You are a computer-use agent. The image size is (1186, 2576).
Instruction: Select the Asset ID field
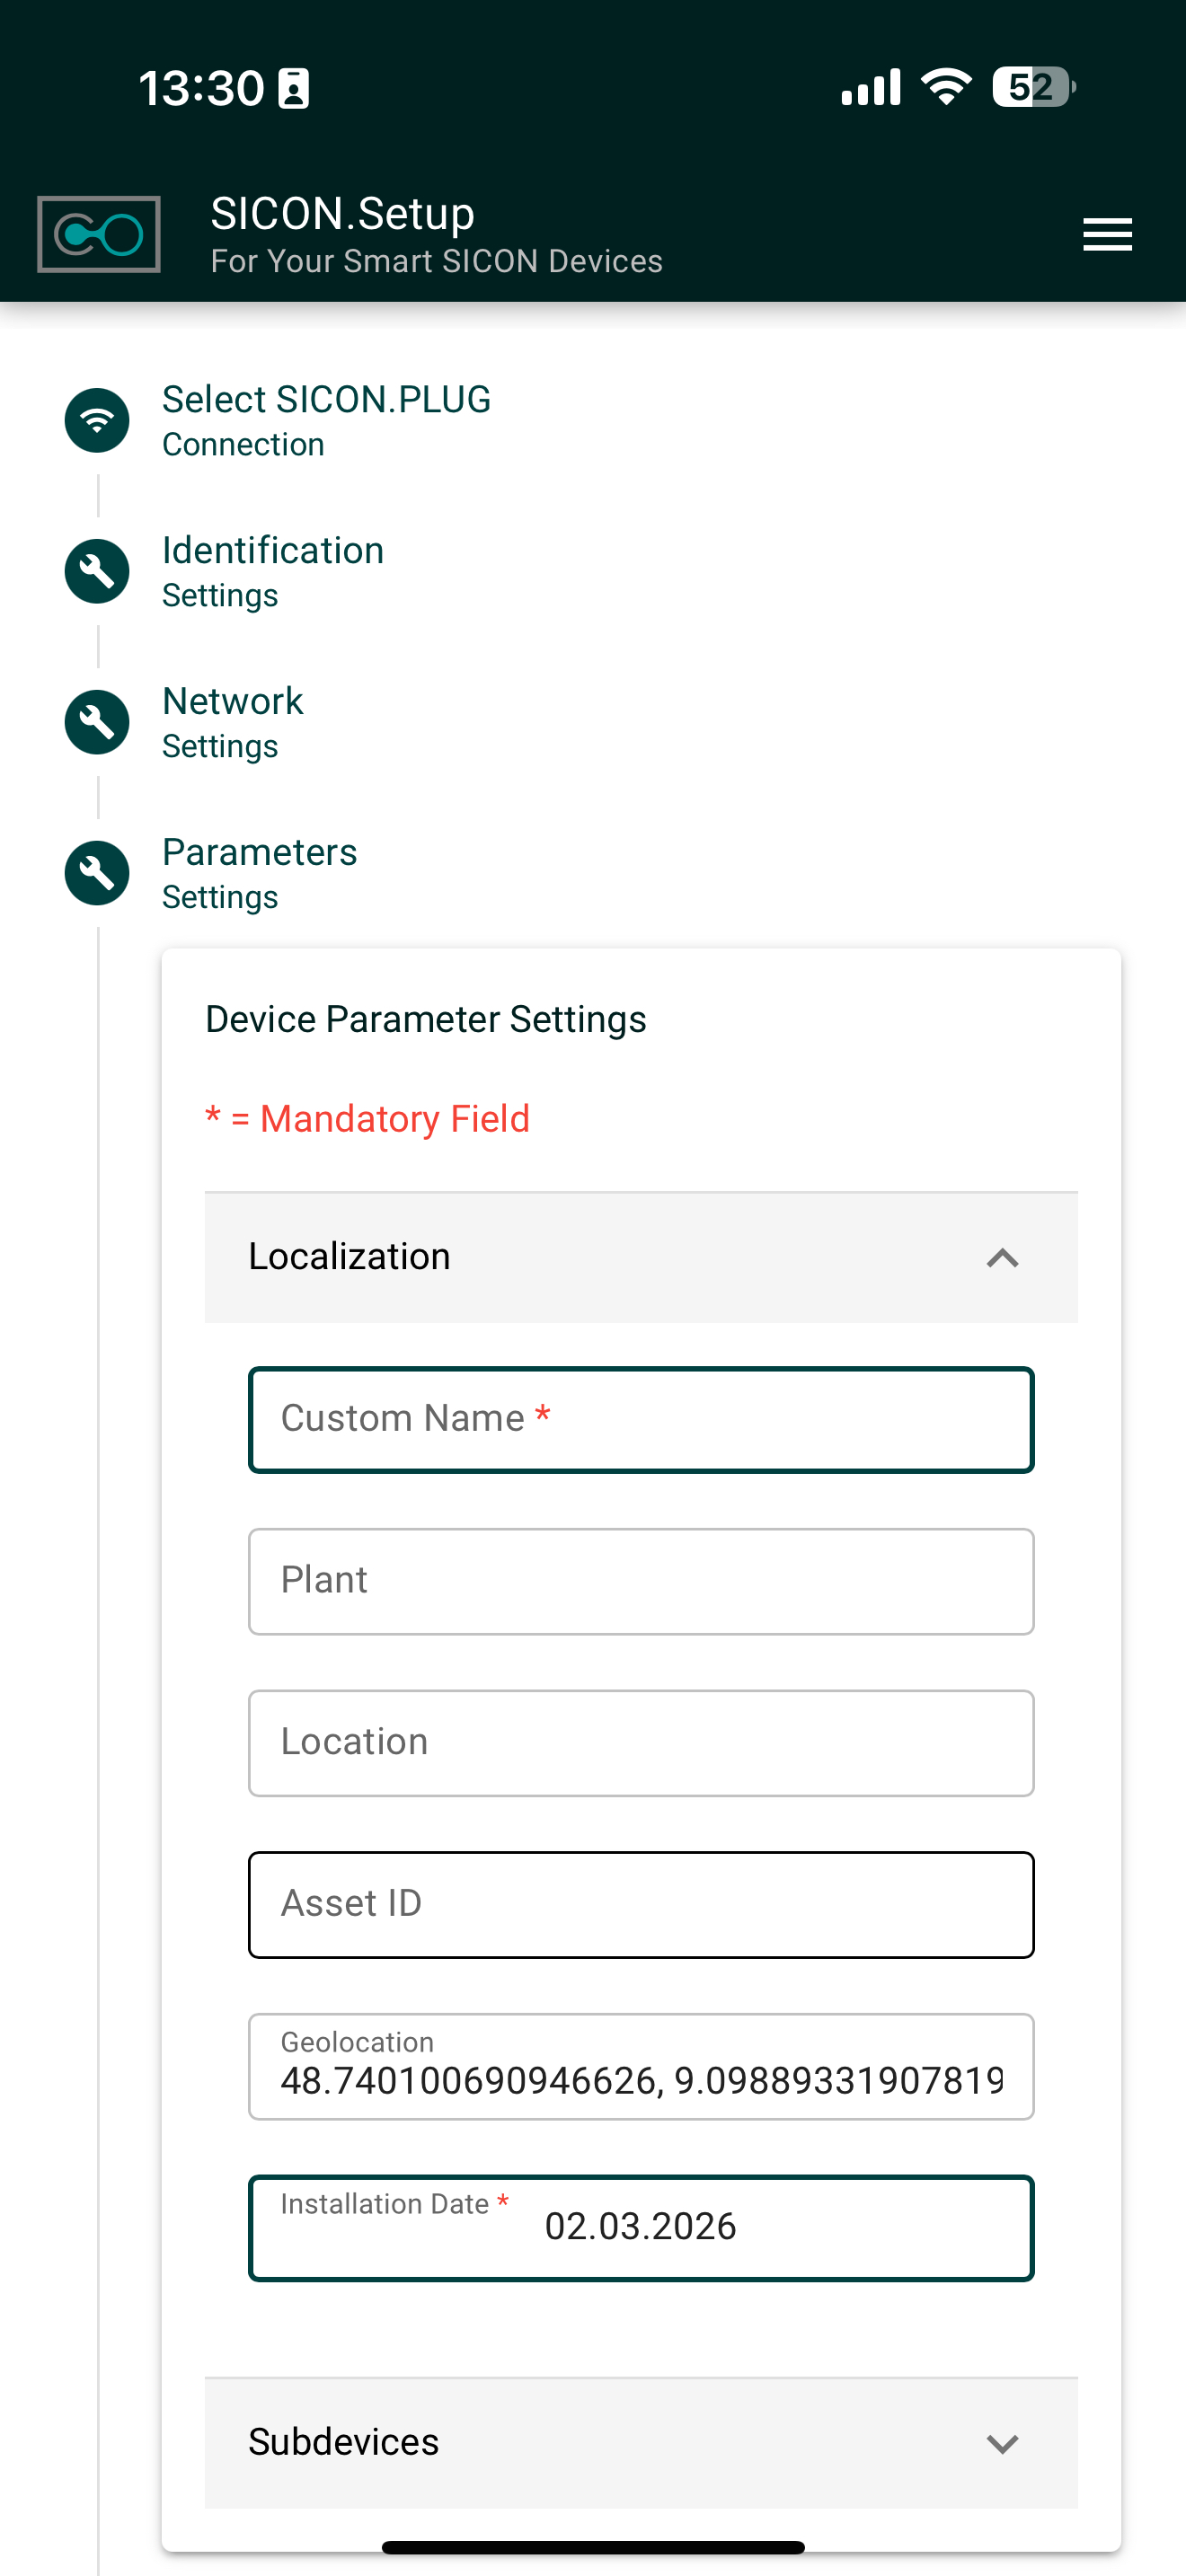[640, 1904]
